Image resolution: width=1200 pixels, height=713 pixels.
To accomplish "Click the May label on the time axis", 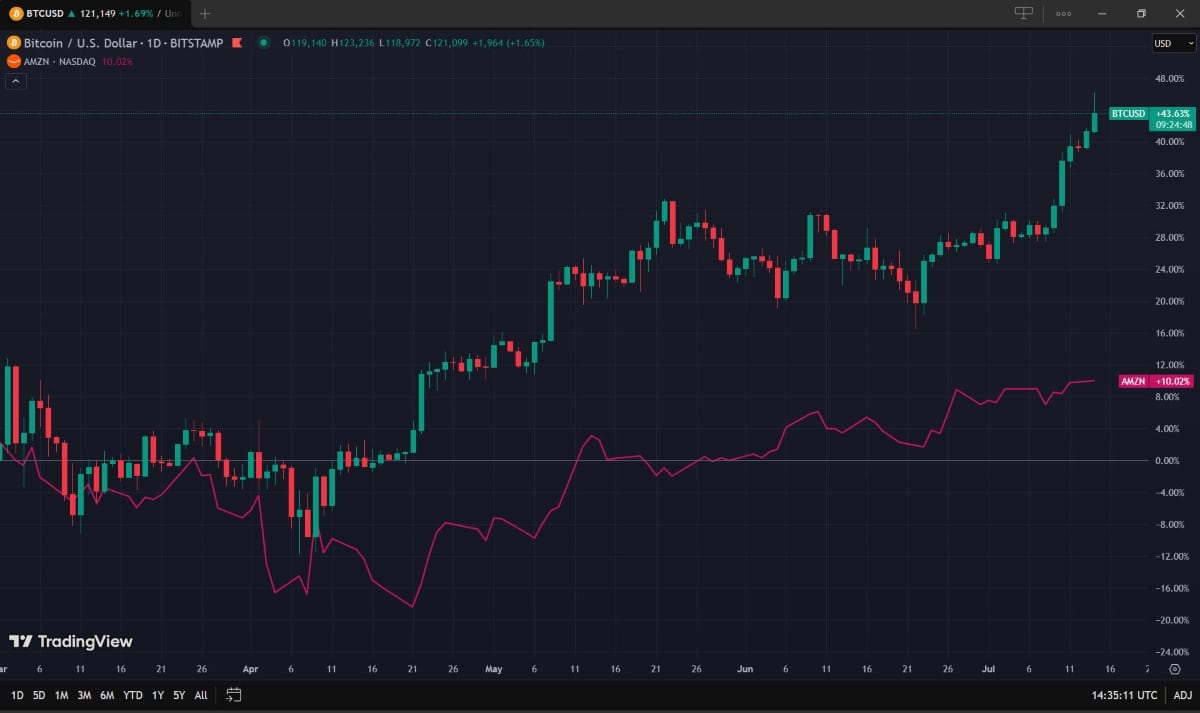I will coord(494,669).
